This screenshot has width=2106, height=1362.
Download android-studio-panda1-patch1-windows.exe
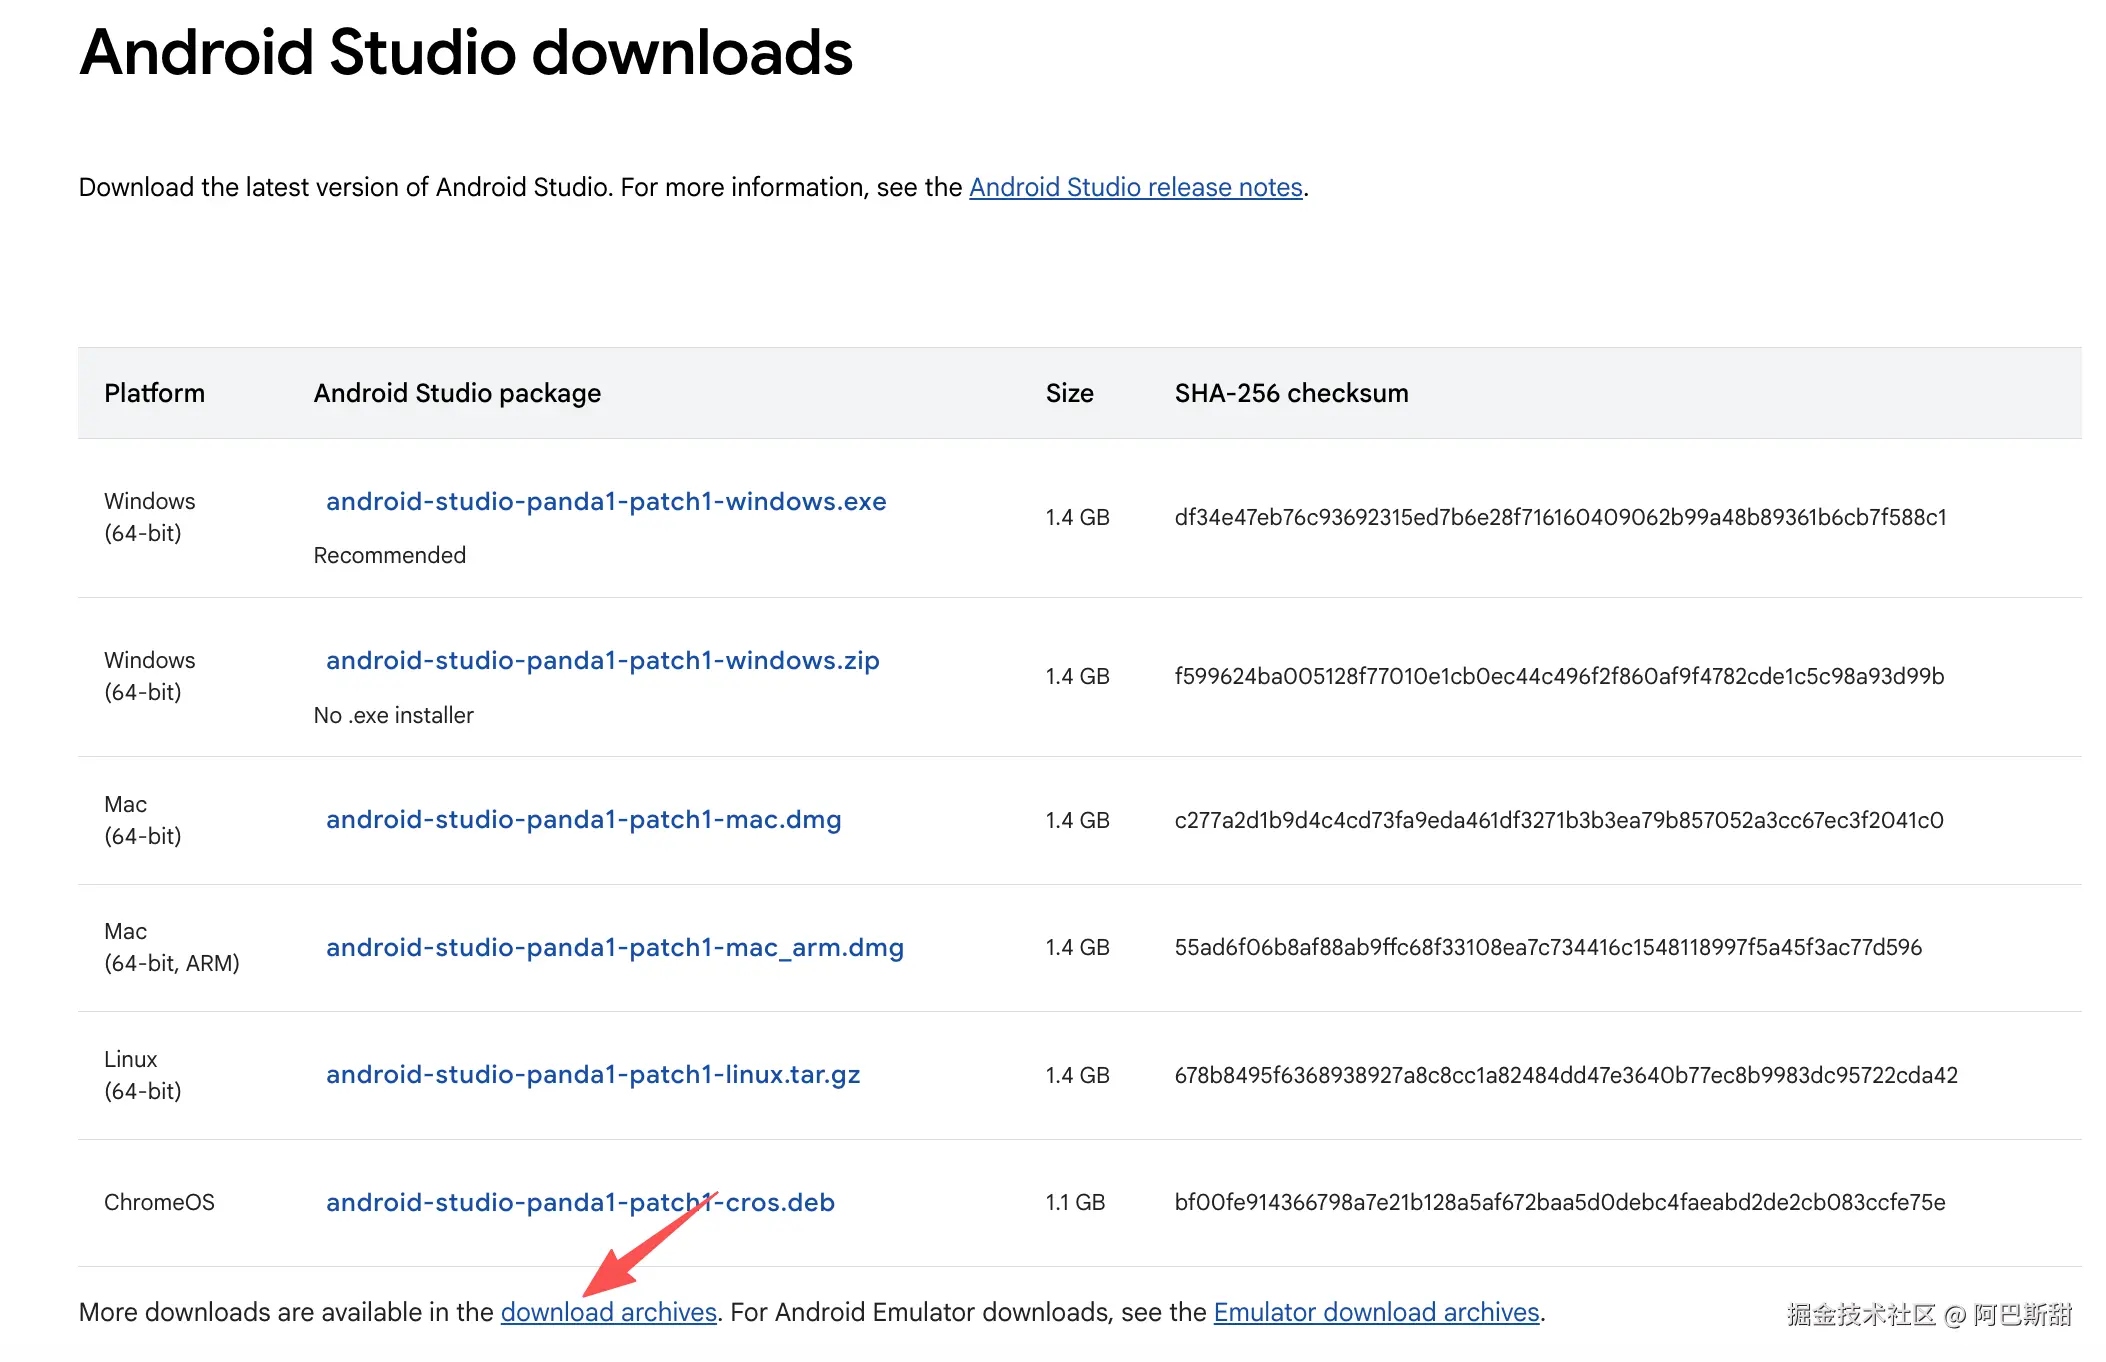coord(606,501)
